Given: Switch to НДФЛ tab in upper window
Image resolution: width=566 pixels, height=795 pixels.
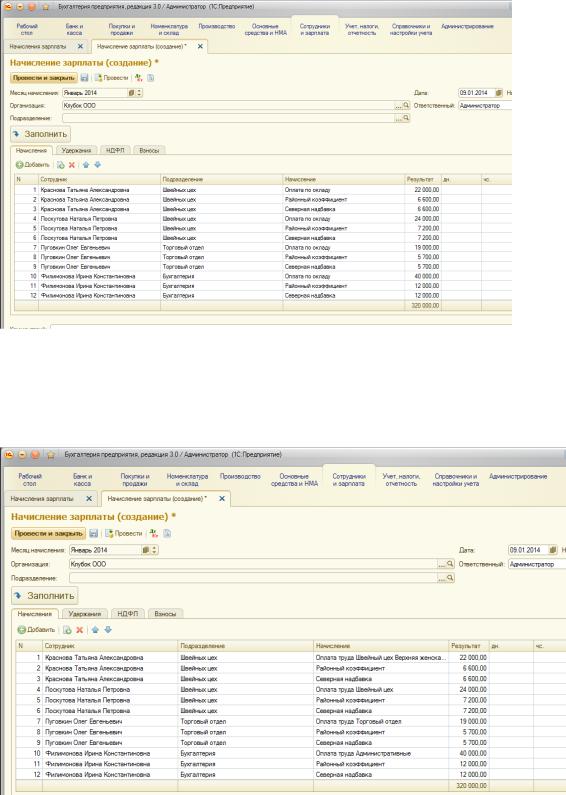Looking at the screenshot, I should tap(115, 150).
